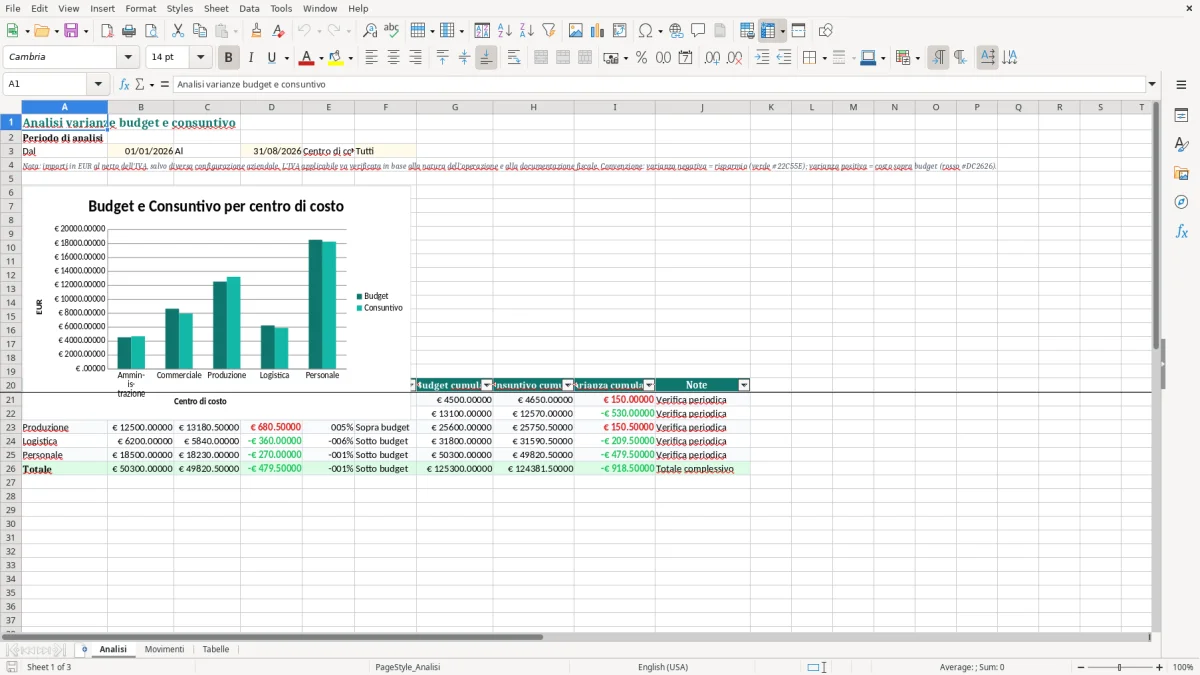Toggle Underline formatting
Viewport: 1200px width, 675px height.
pyautogui.click(x=271, y=58)
